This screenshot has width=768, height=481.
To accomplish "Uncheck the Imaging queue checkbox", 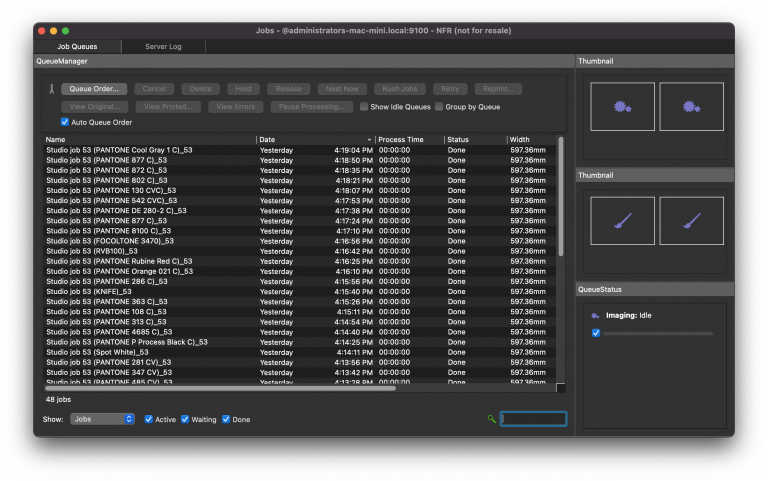I will pos(596,333).
